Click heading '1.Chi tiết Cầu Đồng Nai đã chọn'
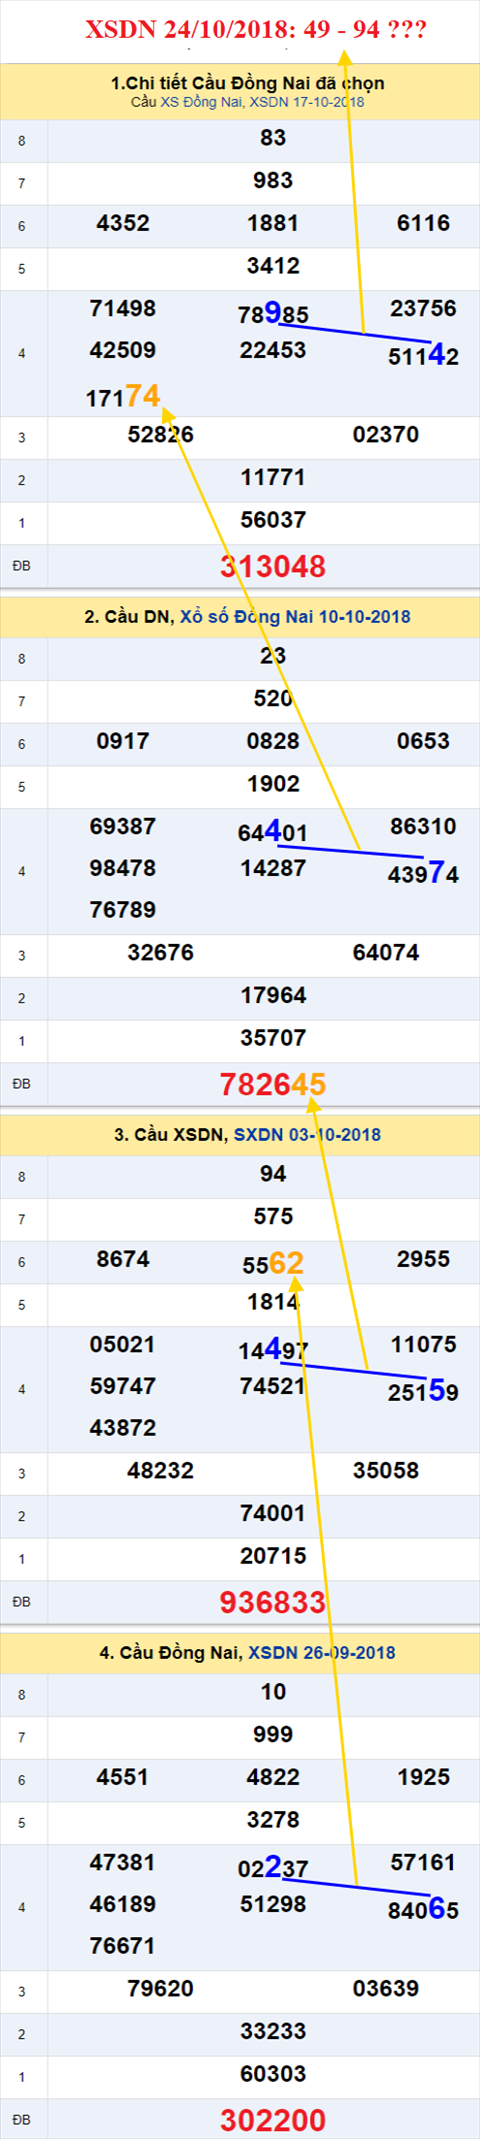 point(247,83)
